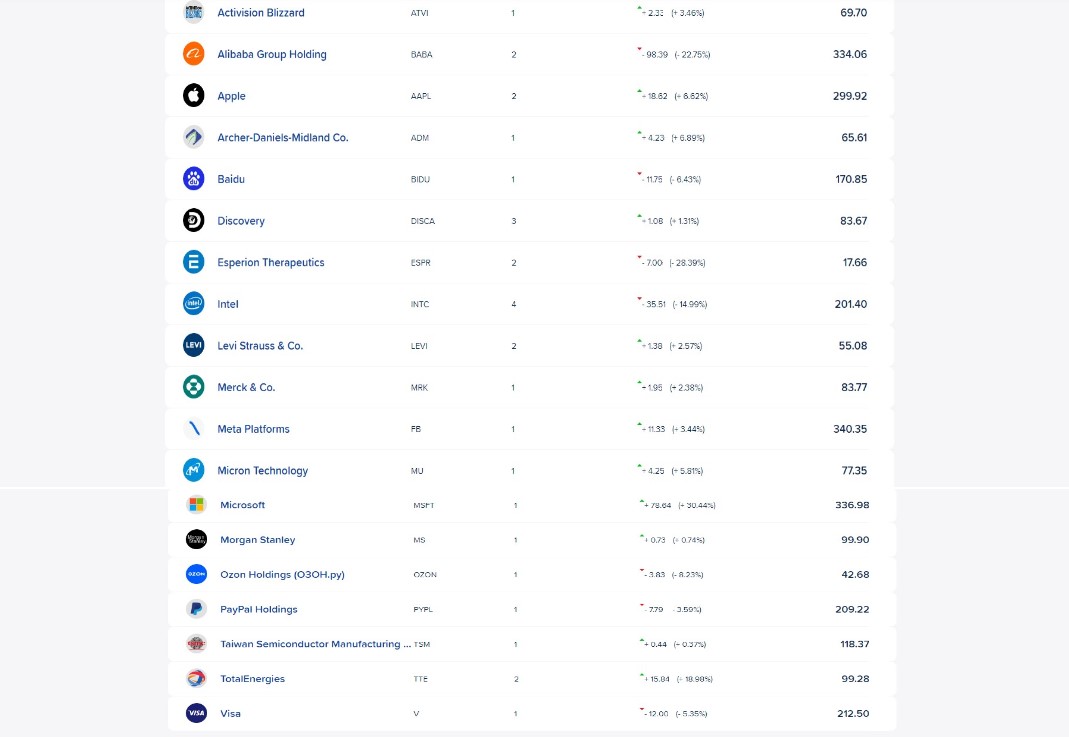This screenshot has height=737, width=1069.
Task: Open the Activision Blizzard stock link
Action: pos(261,12)
